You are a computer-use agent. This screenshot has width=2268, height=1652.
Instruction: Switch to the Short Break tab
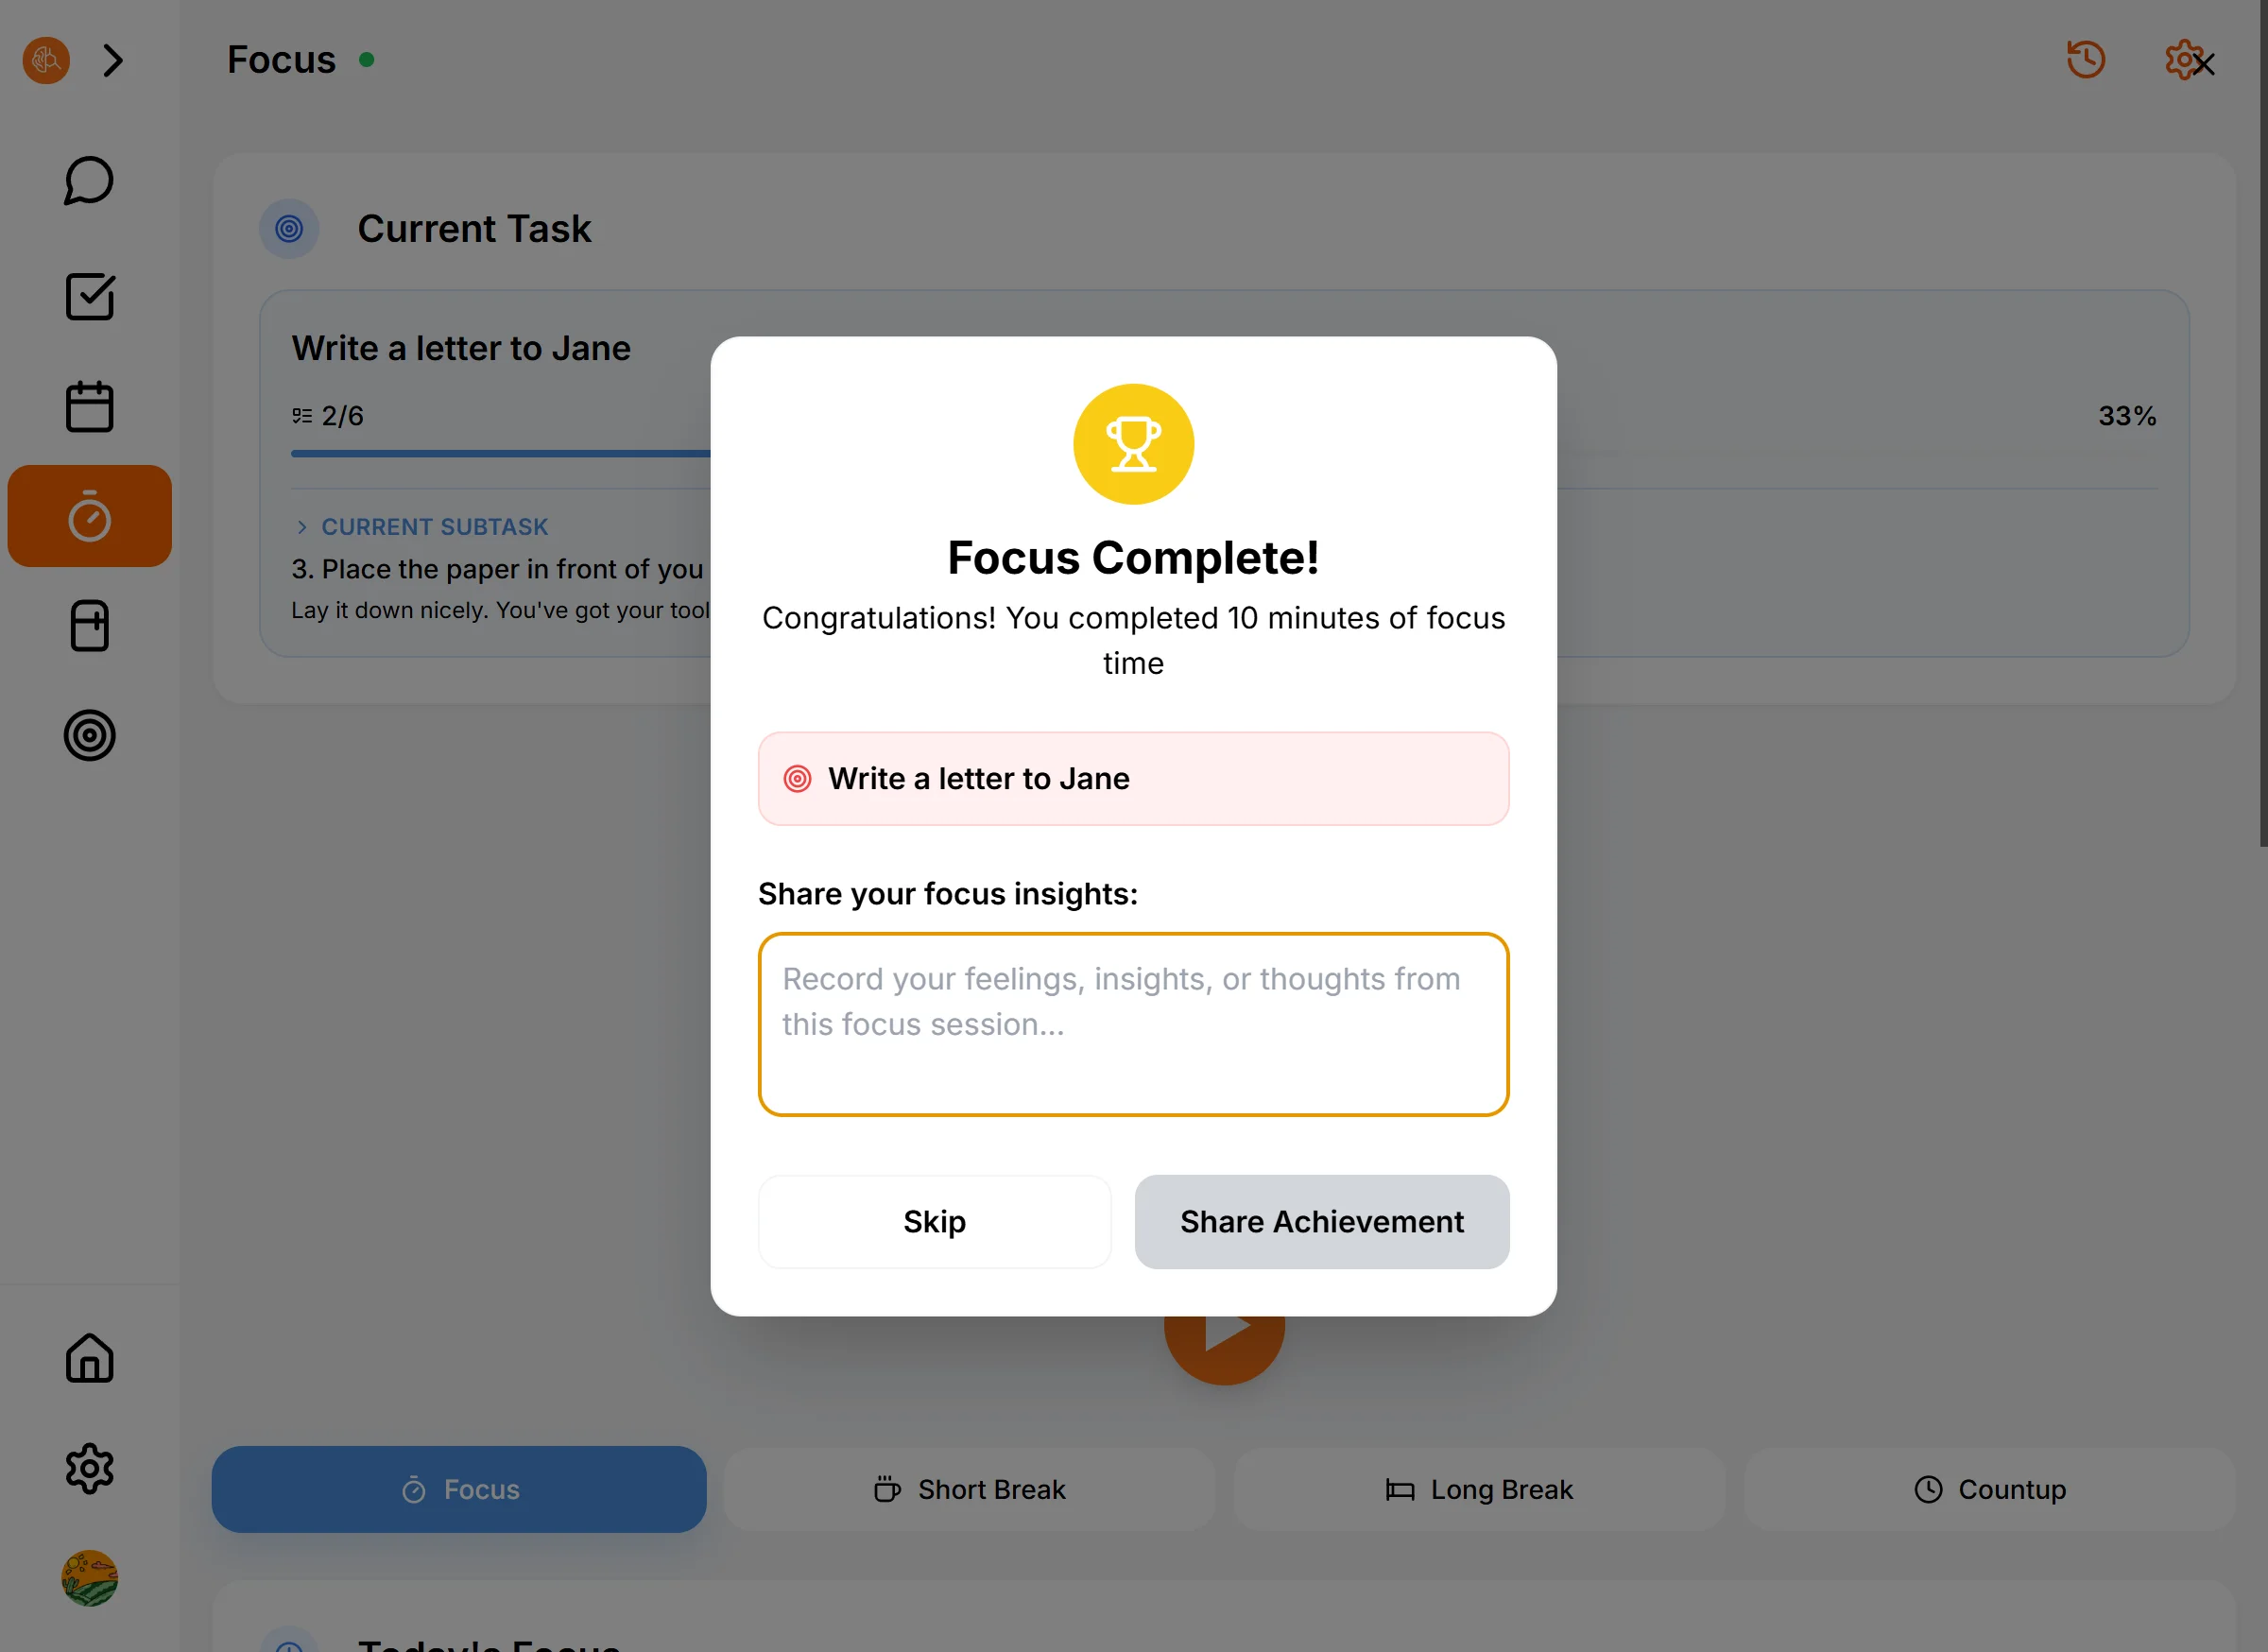pos(969,1489)
